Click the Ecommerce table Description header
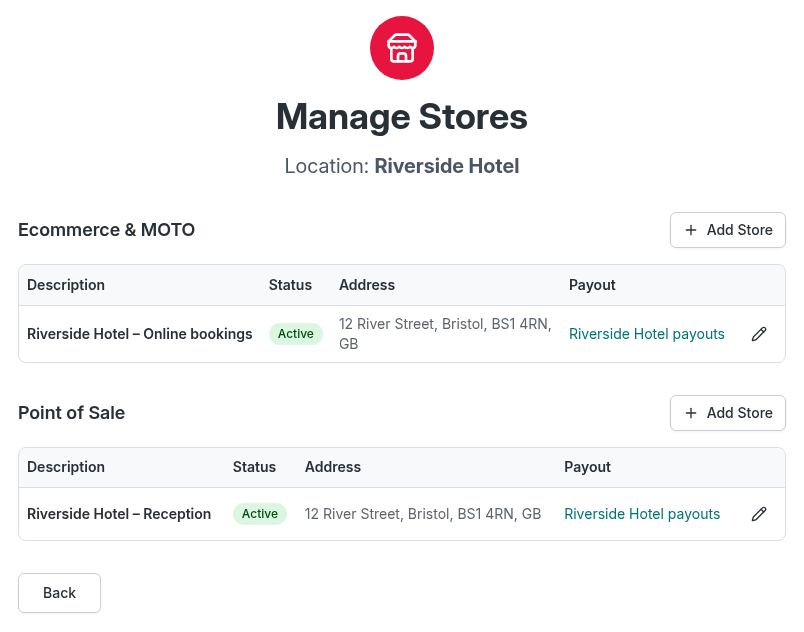Viewport: 804px width, 632px height. coord(66,285)
